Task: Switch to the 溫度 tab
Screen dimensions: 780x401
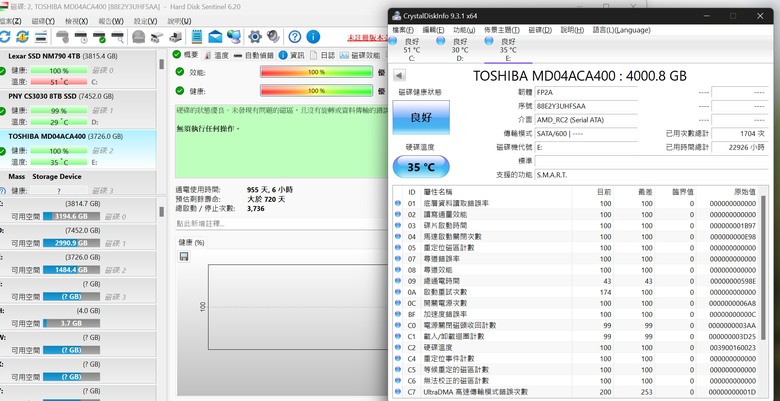Action: click(x=216, y=55)
